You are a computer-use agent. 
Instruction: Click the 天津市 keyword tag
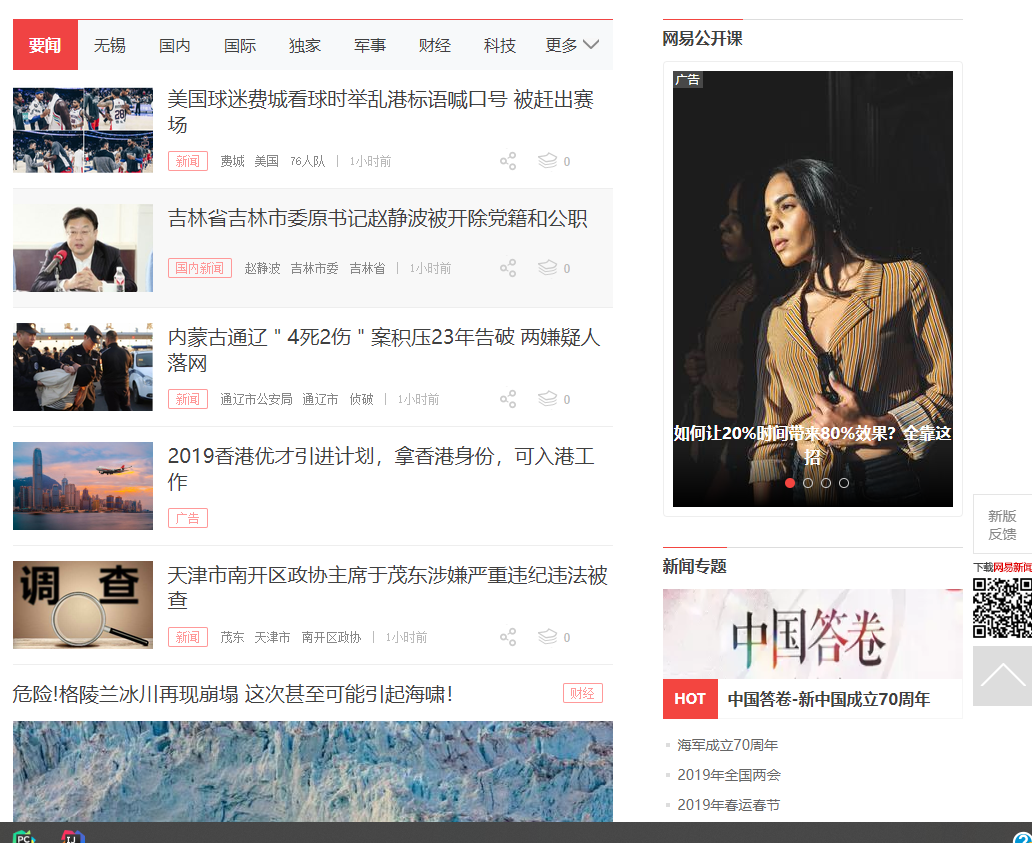272,638
